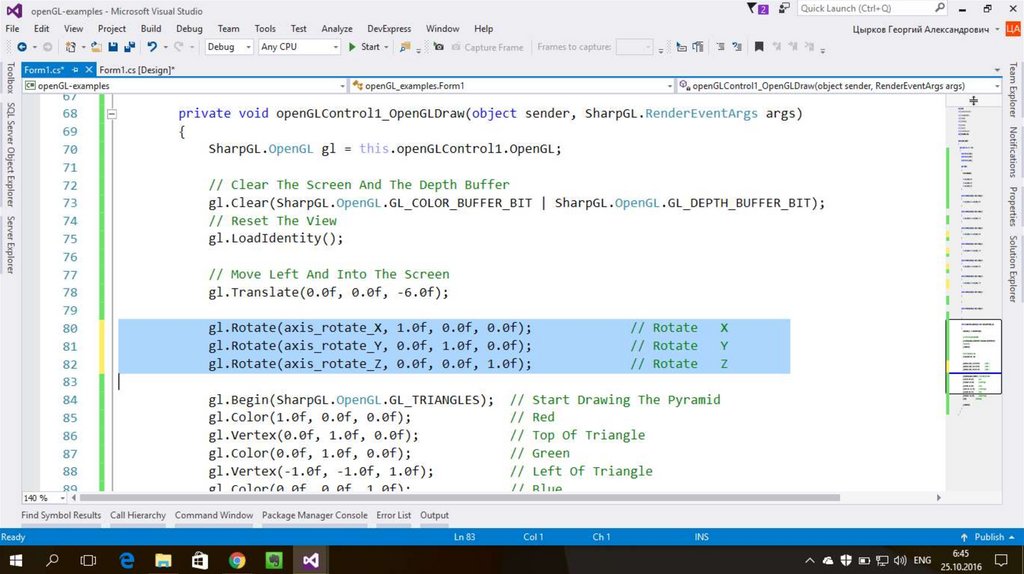Open the Analyze menu

(x=337, y=29)
